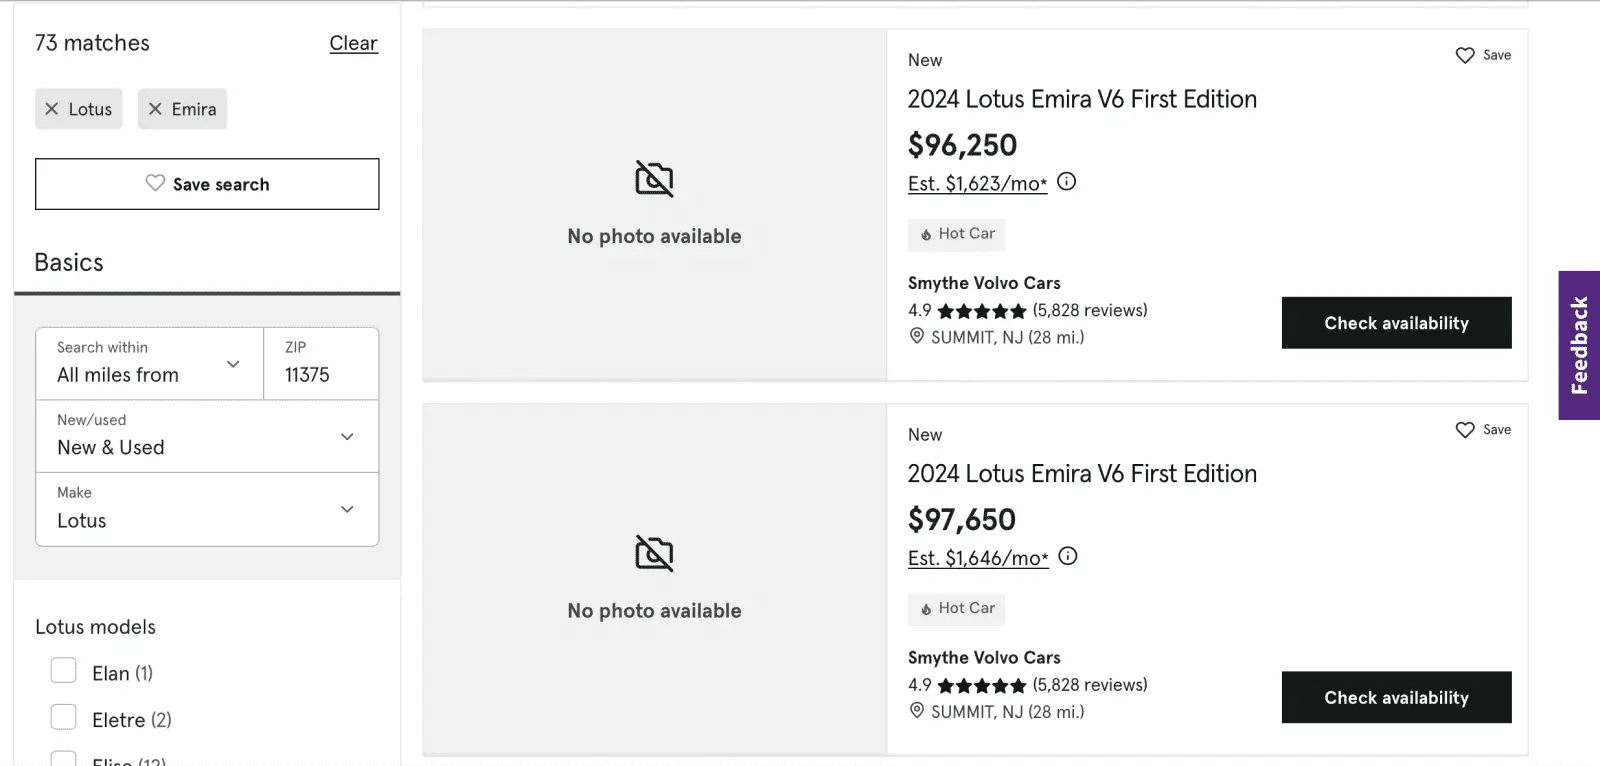The width and height of the screenshot is (1600, 766).
Task: Open the Make dropdown showing Lotus
Action: [x=206, y=509]
